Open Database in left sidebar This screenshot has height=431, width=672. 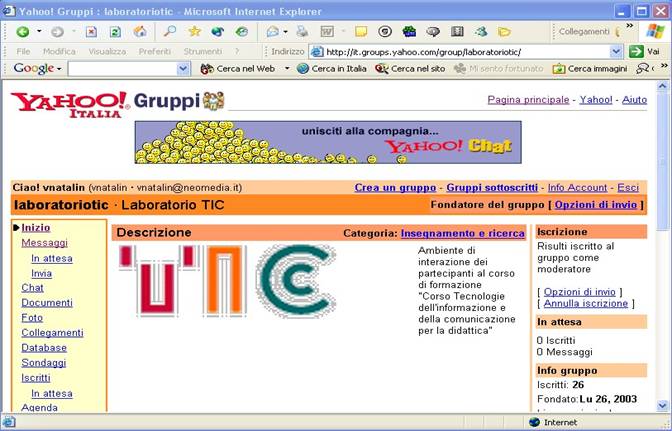(44, 348)
